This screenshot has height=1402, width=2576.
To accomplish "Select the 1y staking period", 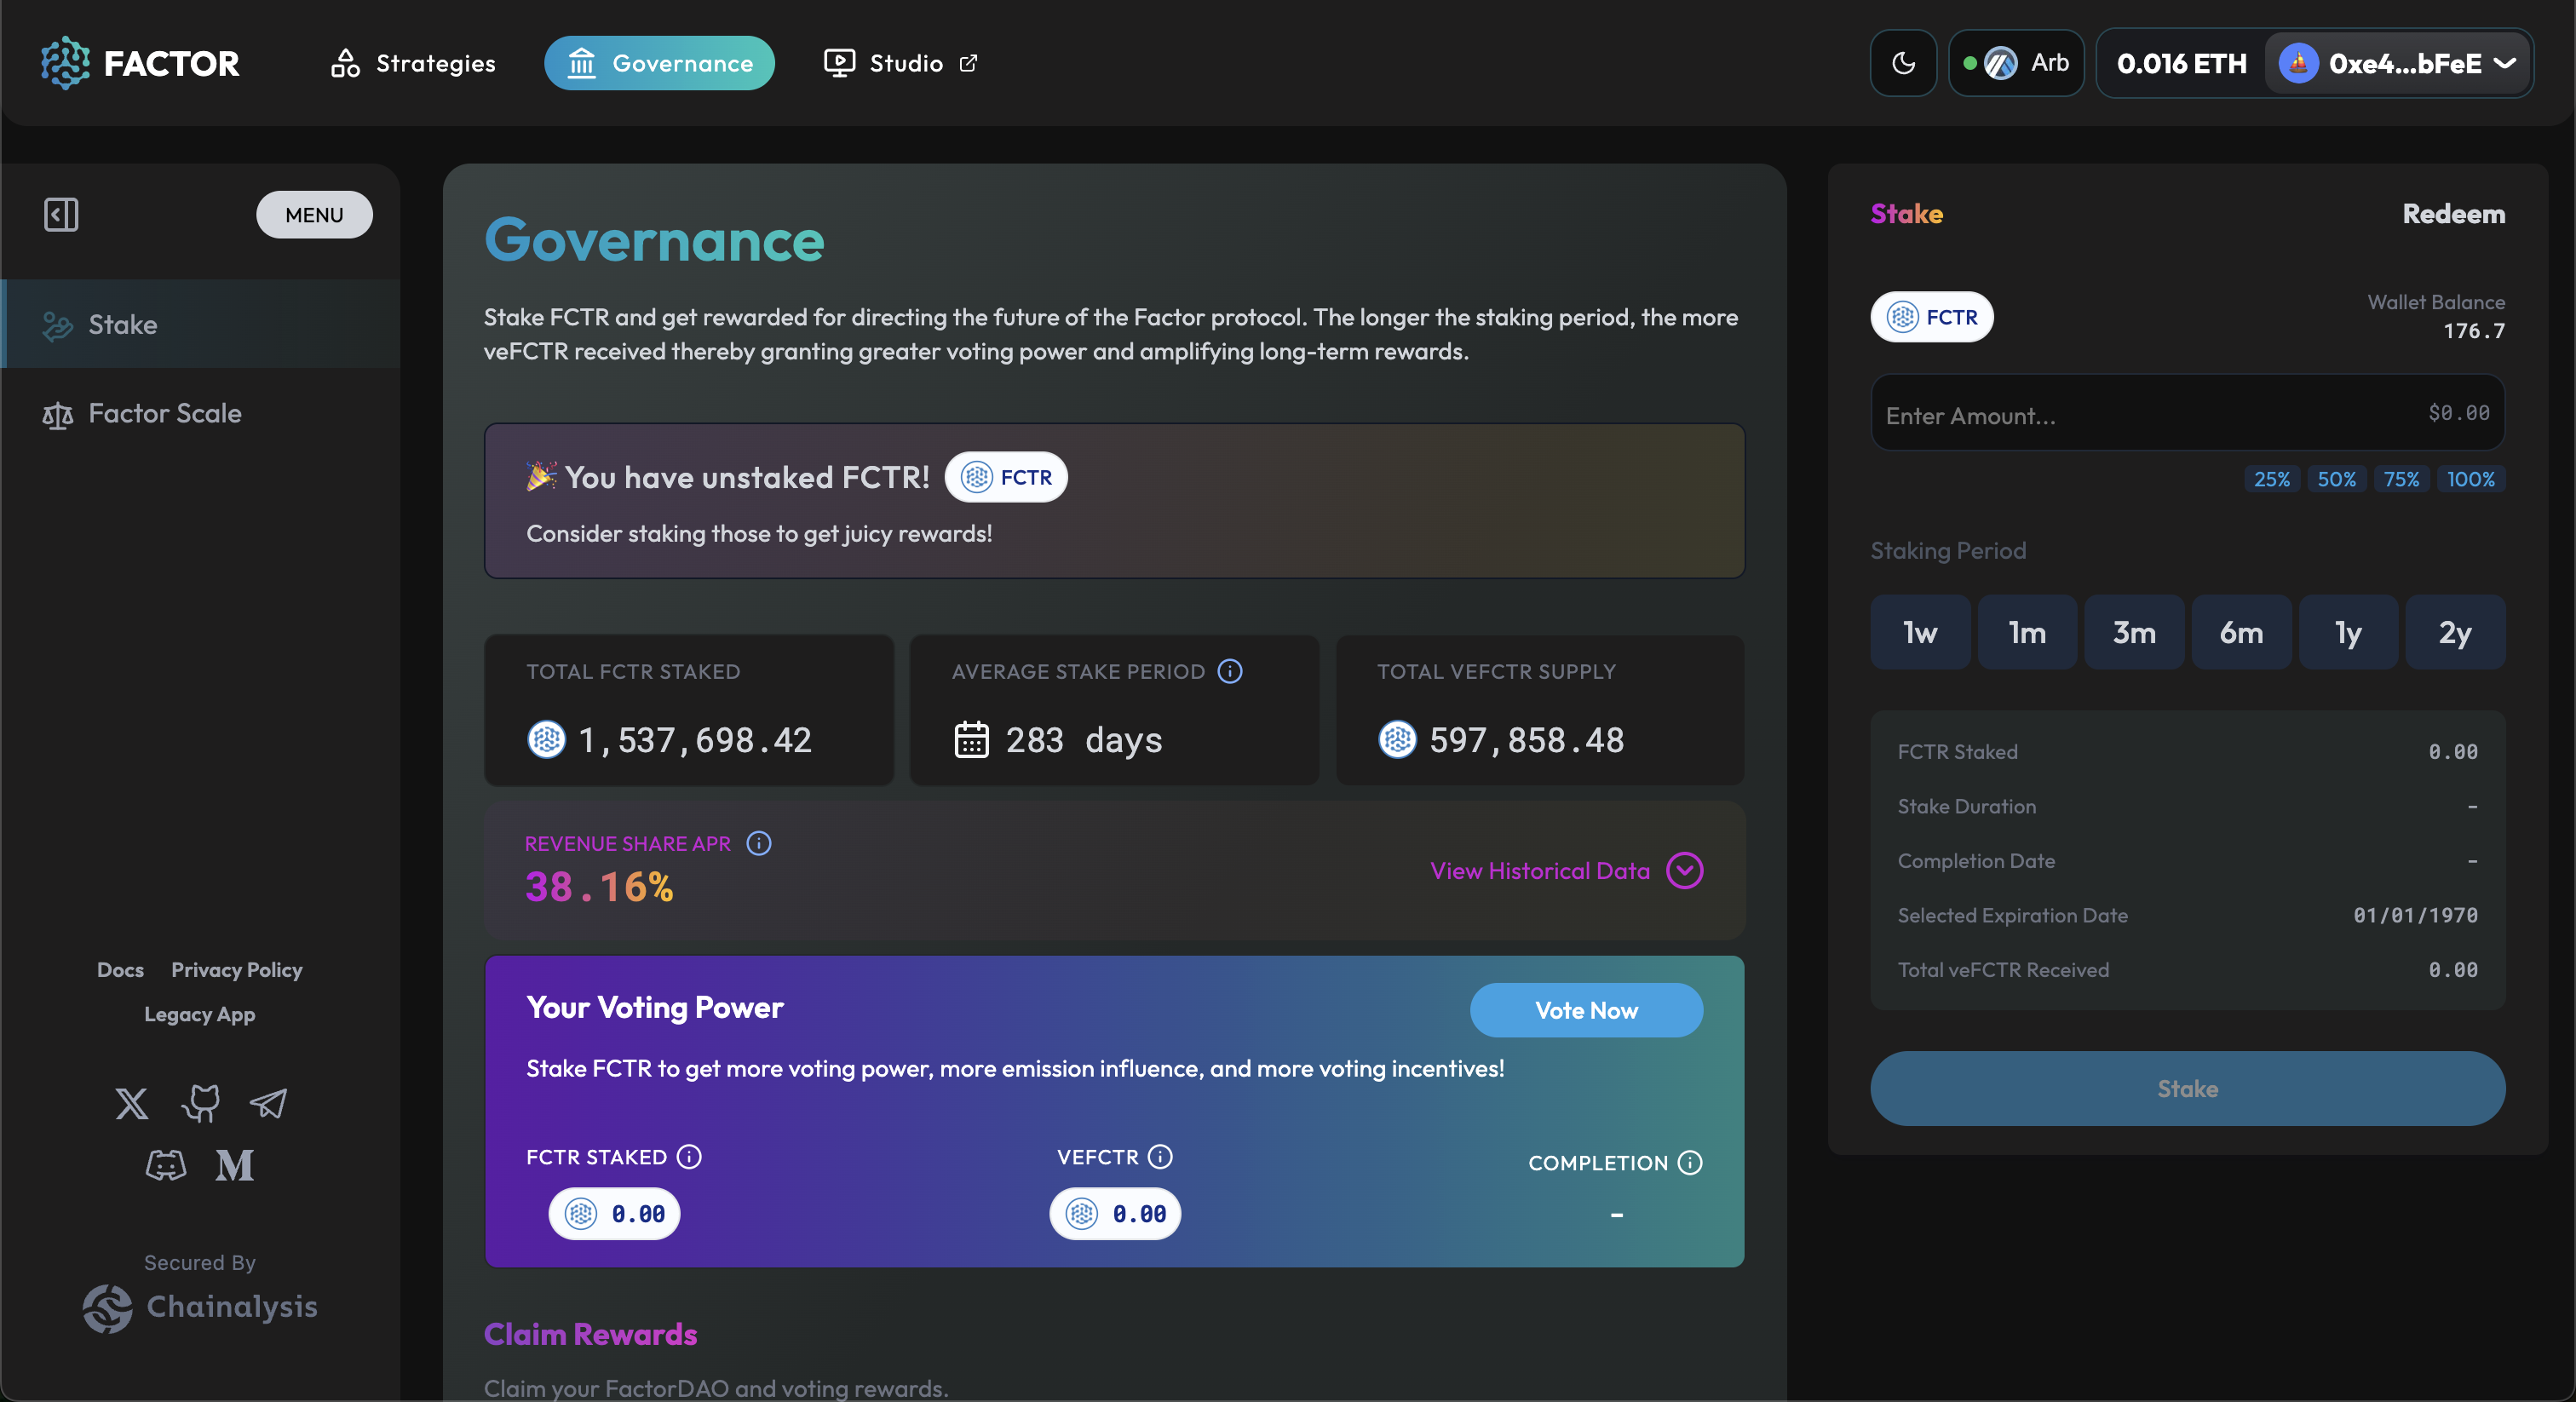I will pos(2347,632).
